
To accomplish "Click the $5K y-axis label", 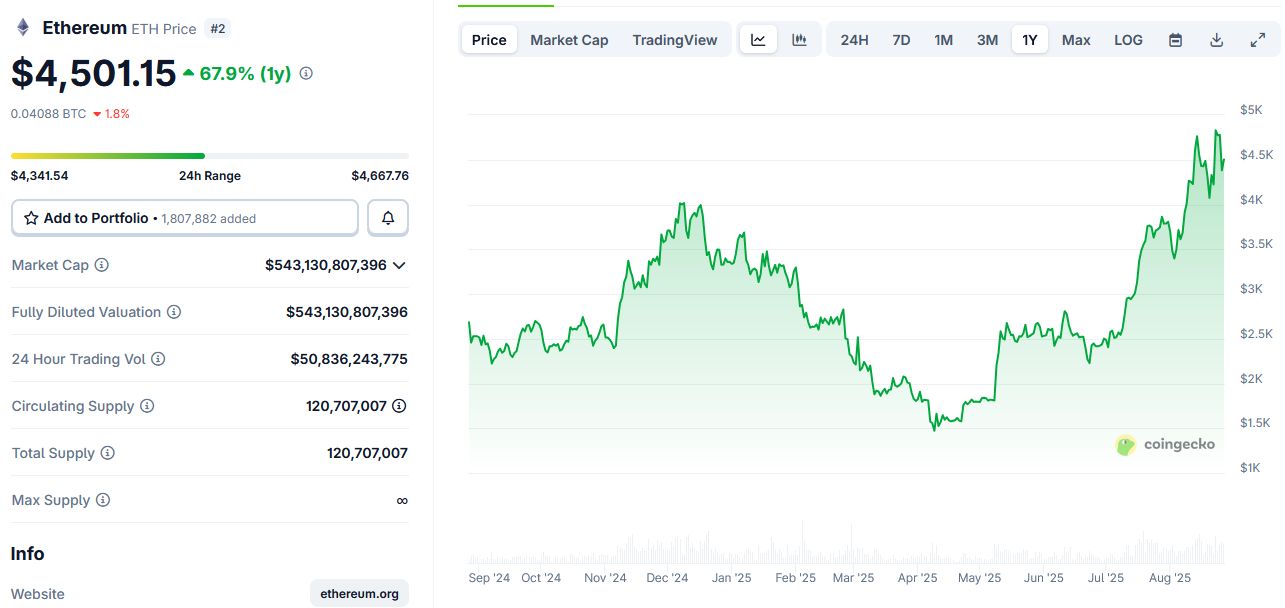I will click(1250, 110).
